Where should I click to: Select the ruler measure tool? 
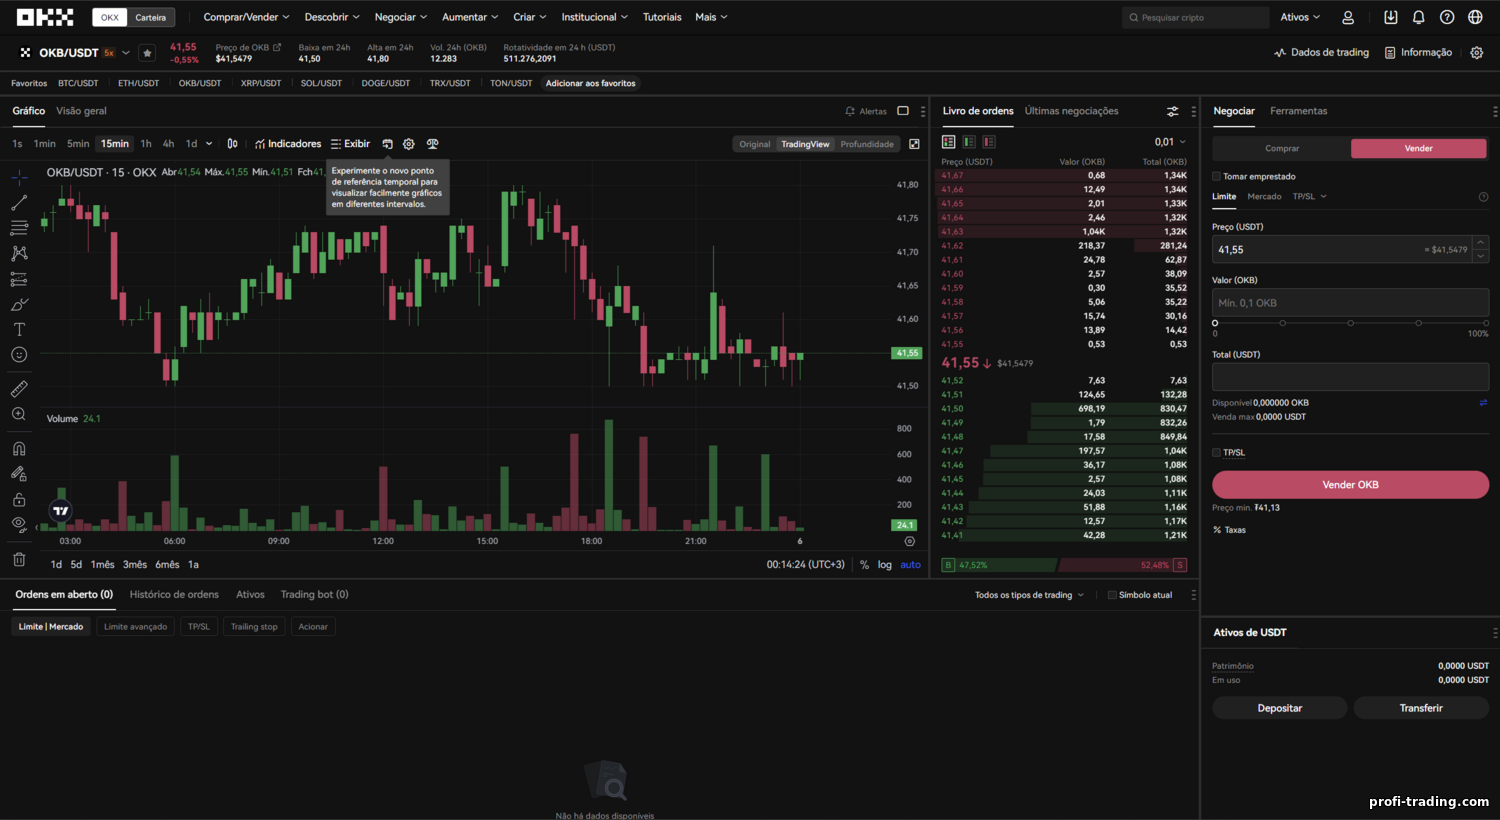pyautogui.click(x=19, y=388)
